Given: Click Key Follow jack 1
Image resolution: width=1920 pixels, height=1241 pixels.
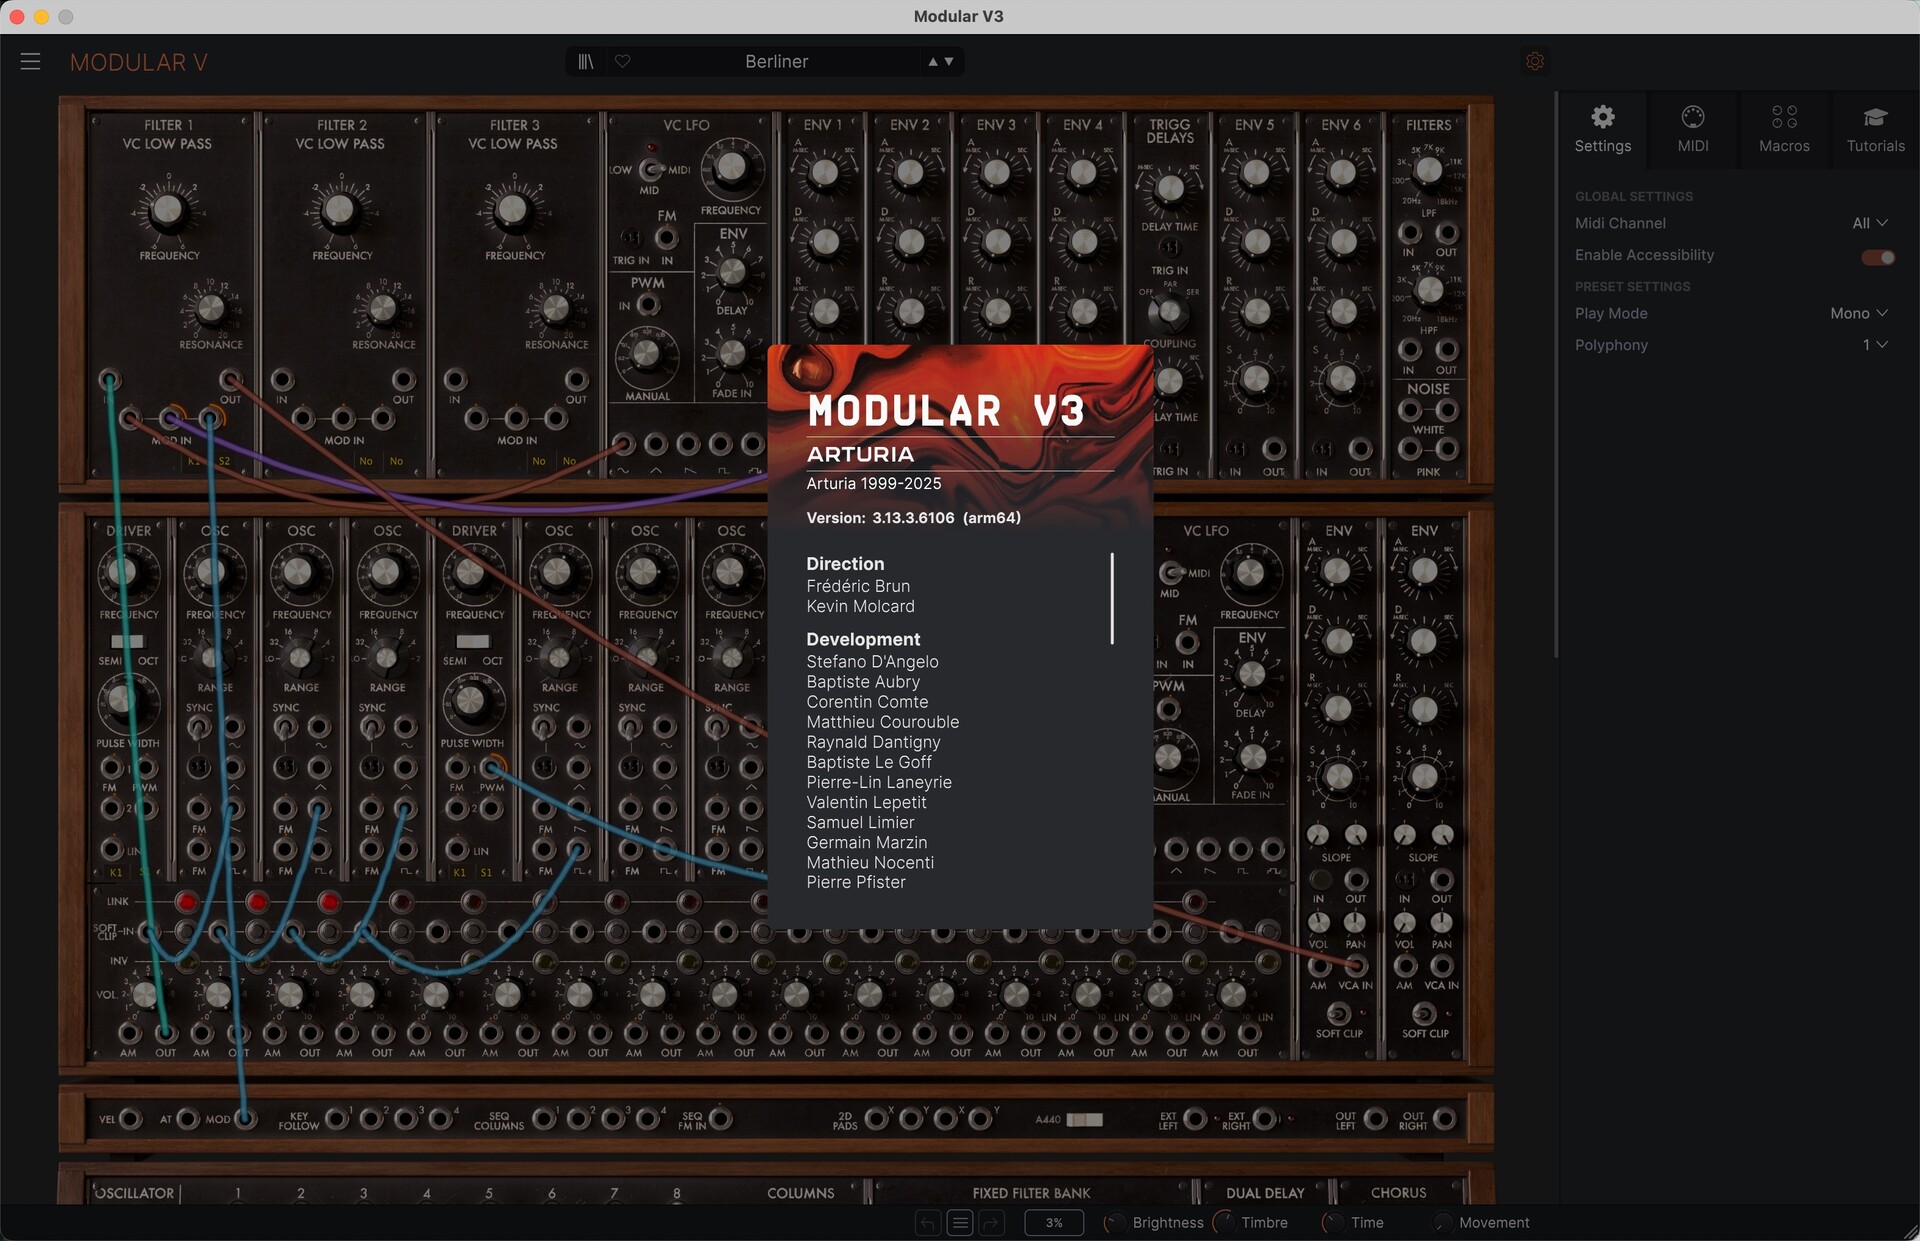Looking at the screenshot, I should (338, 1119).
